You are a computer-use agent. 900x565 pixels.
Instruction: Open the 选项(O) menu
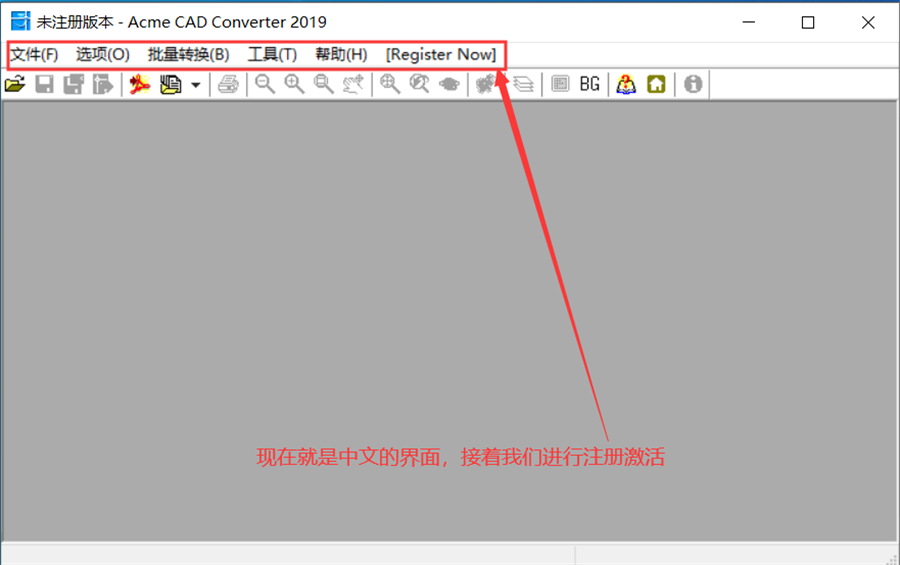click(x=103, y=55)
